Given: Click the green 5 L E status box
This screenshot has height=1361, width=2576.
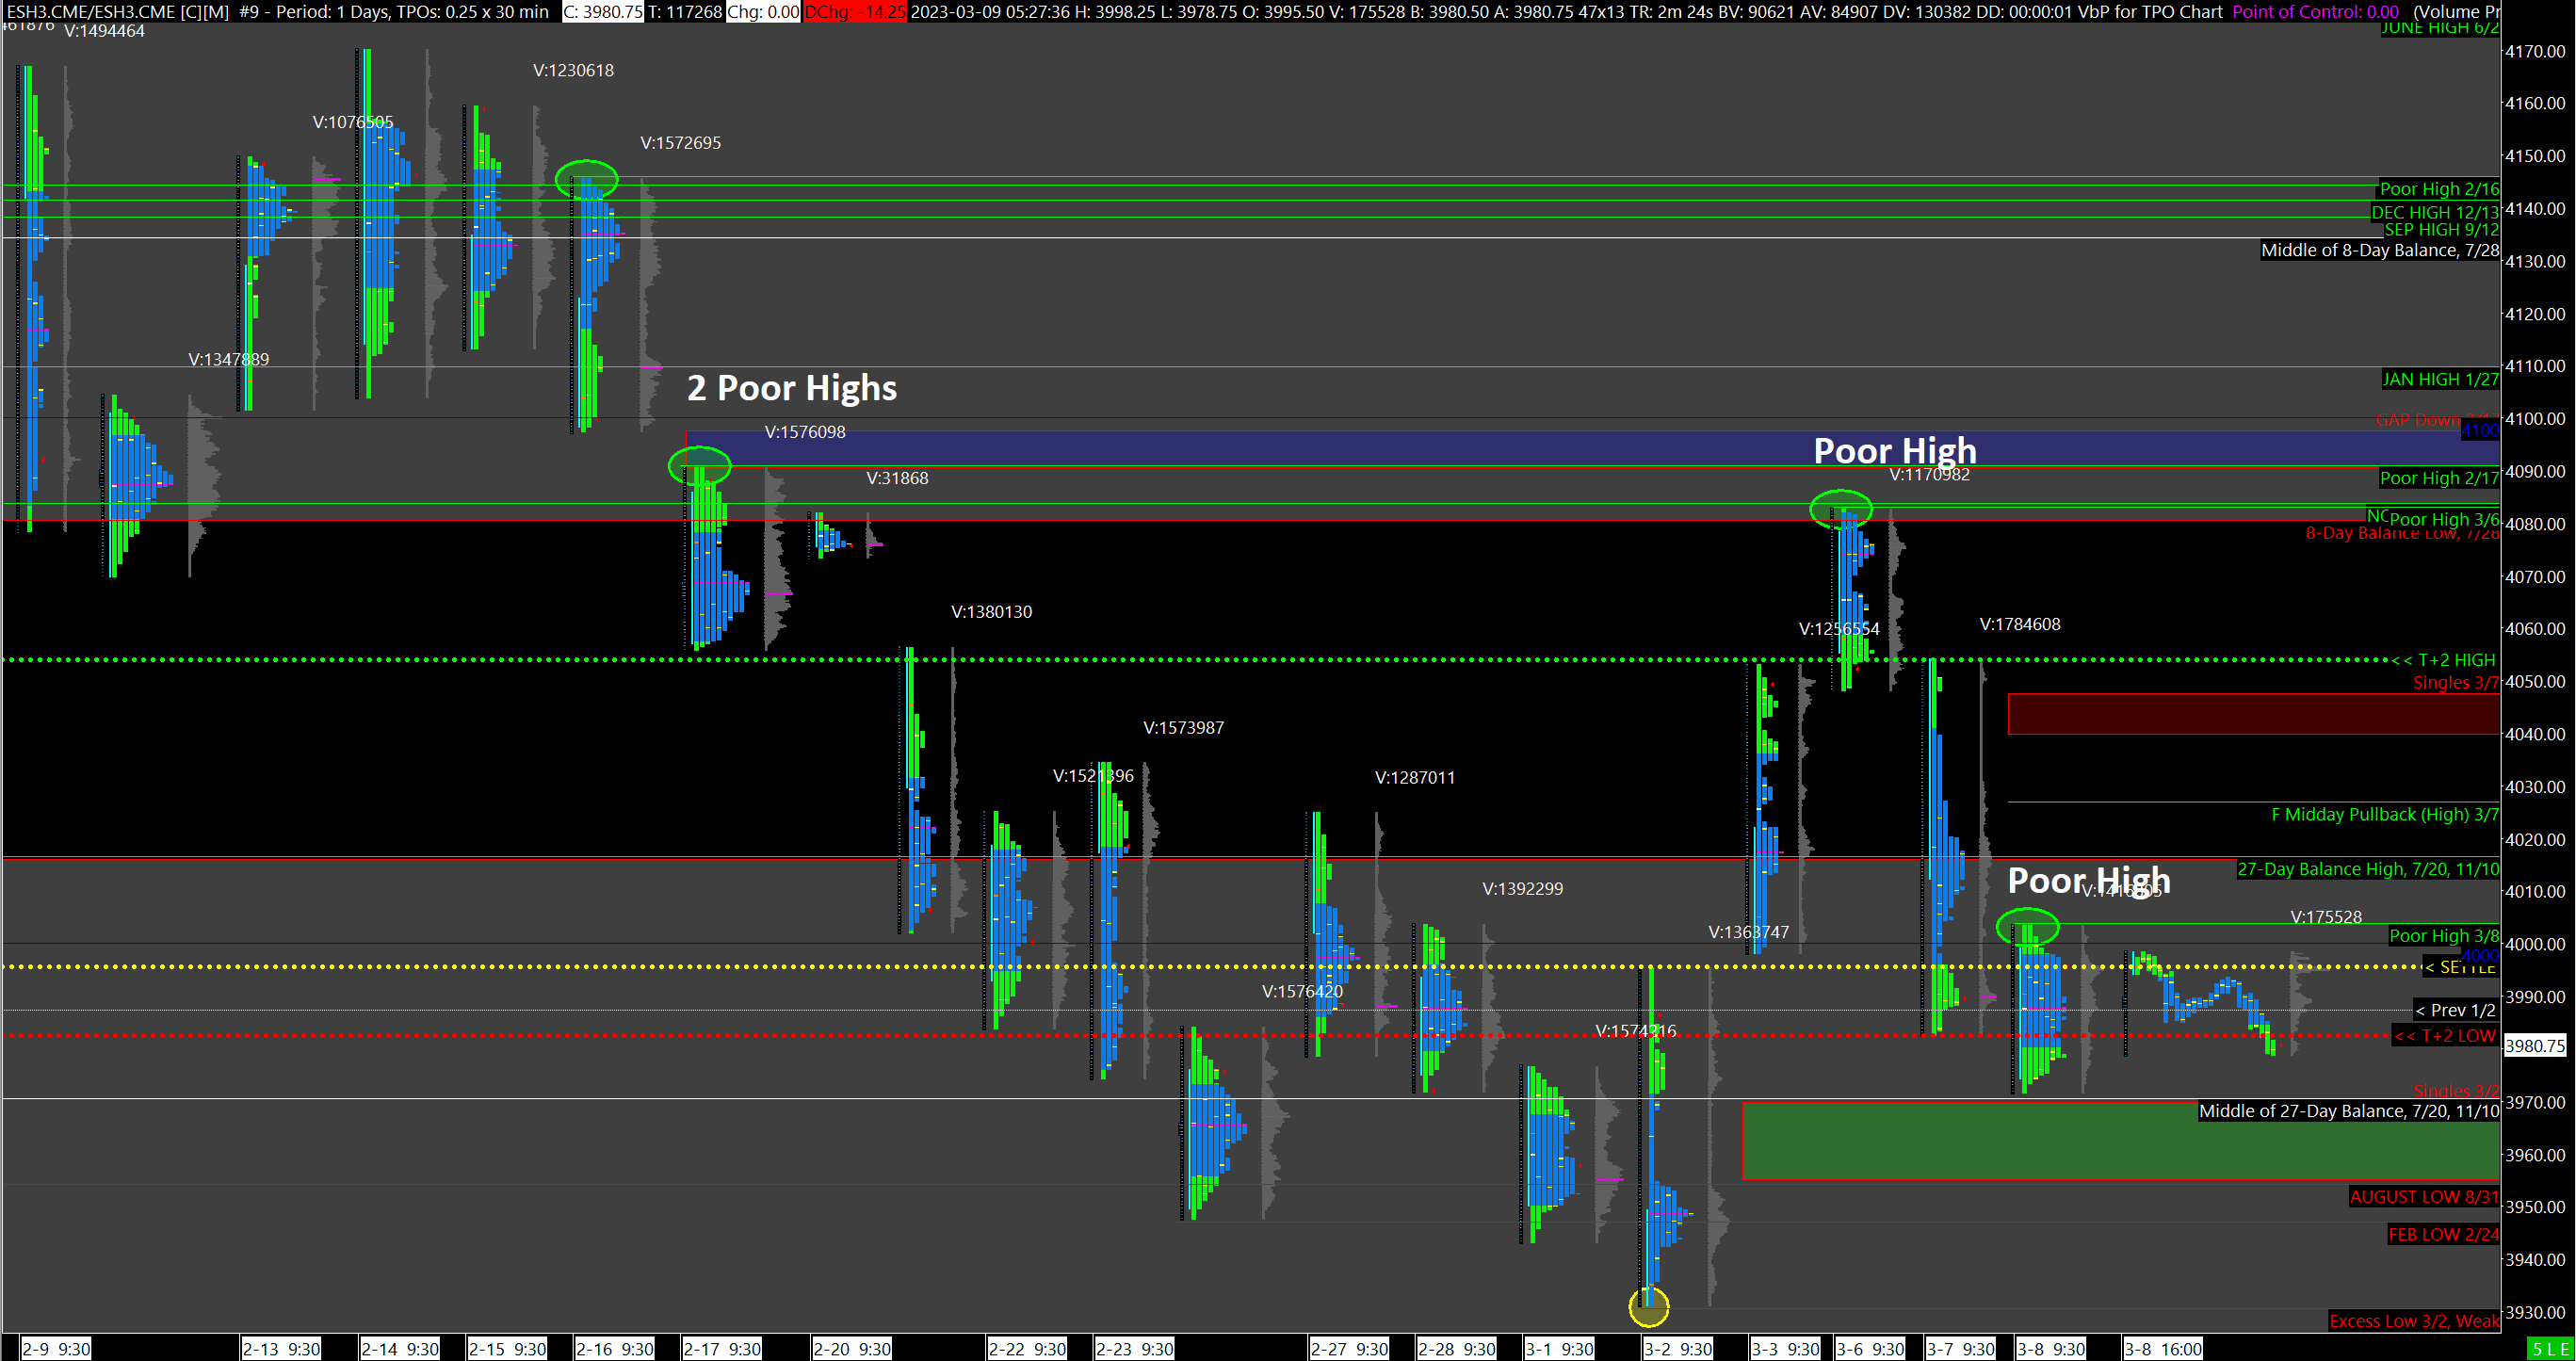Looking at the screenshot, I should (2548, 1349).
